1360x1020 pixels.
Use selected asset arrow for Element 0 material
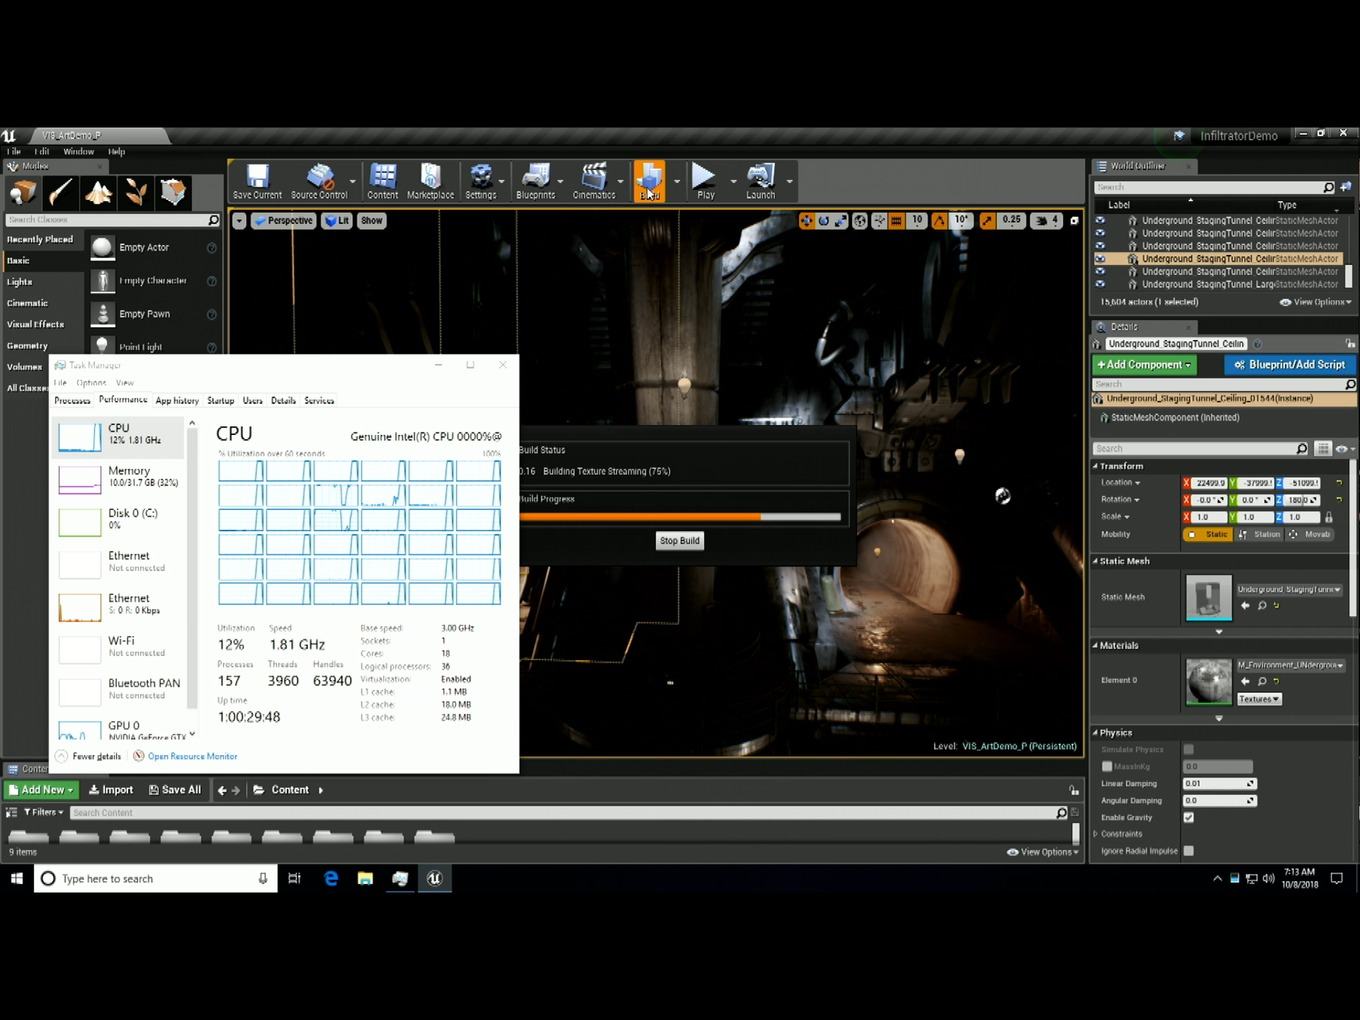1245,681
